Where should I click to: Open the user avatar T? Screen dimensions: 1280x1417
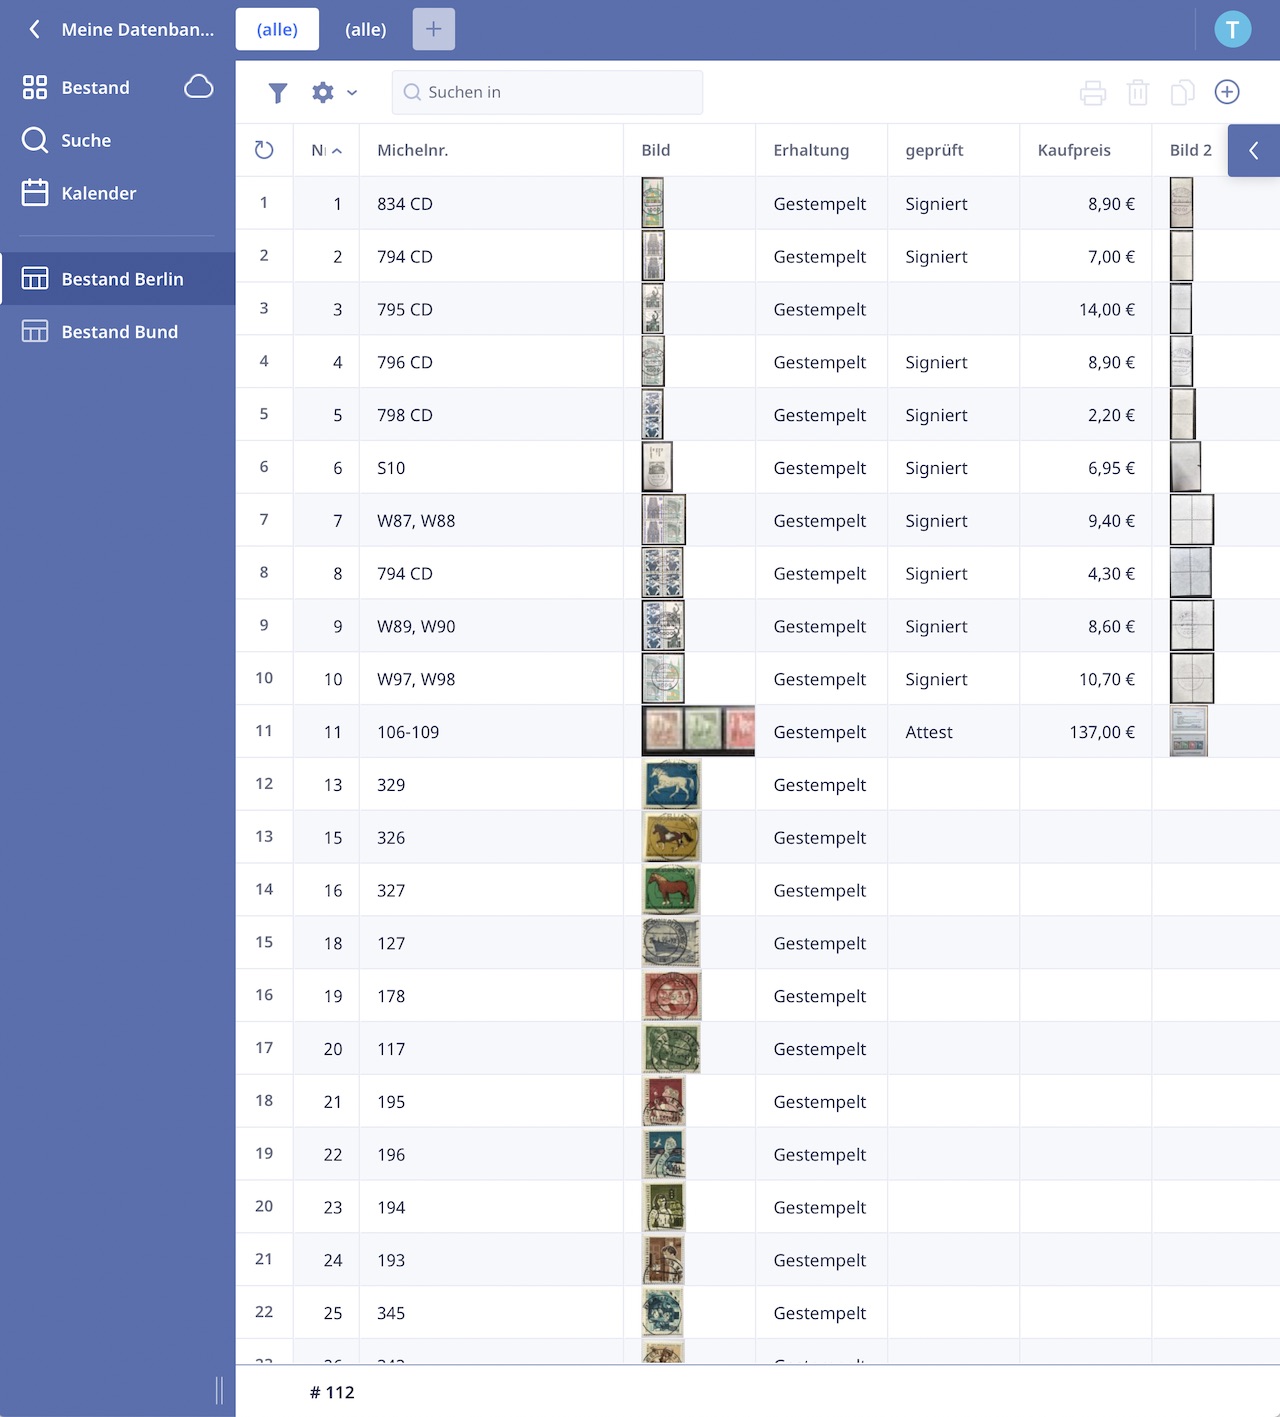1232,30
